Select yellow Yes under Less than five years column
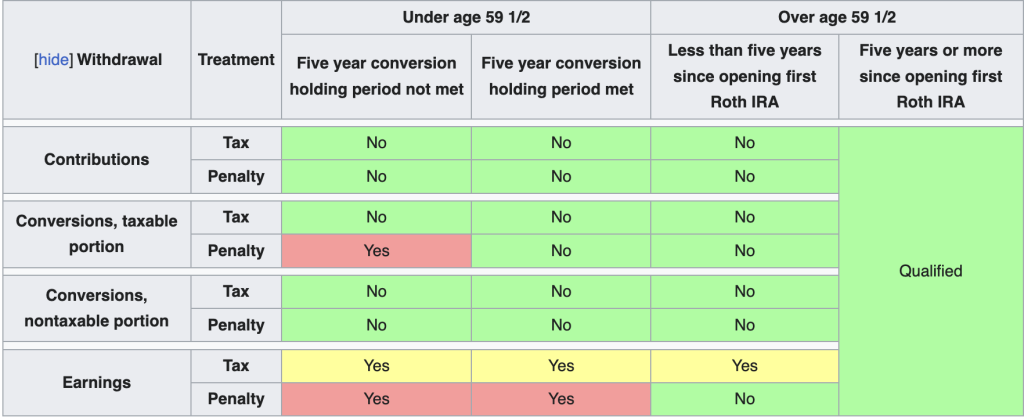 tap(744, 365)
